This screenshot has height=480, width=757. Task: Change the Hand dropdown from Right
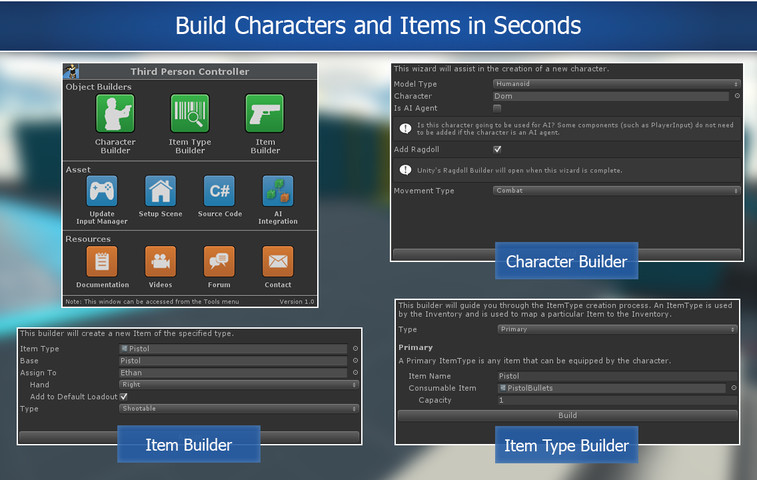238,384
